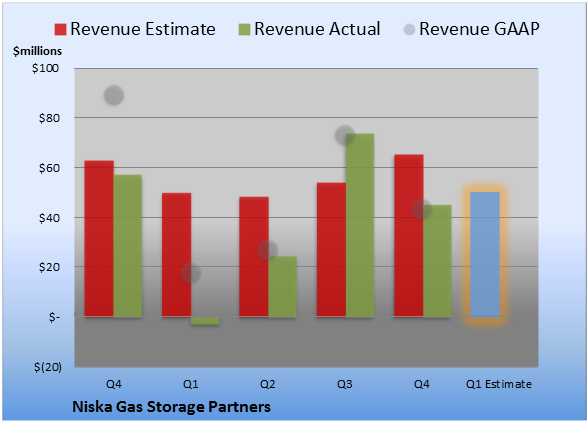Select the 'Revenue GAAP' legend label
The image size is (588, 422).
click(479, 29)
